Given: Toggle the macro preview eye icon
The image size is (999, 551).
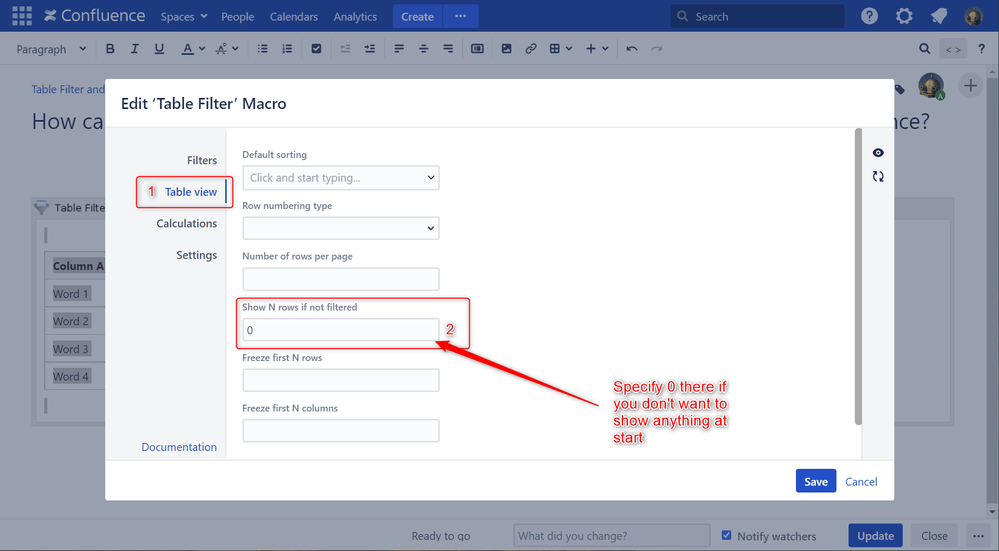Looking at the screenshot, I should point(878,152).
